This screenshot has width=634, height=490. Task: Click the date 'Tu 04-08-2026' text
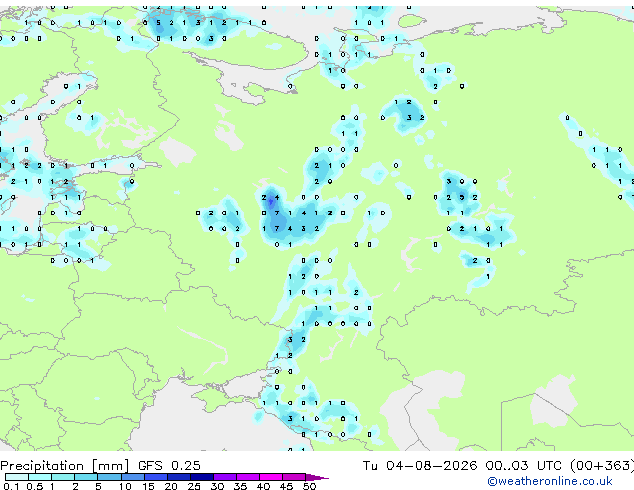(x=420, y=466)
